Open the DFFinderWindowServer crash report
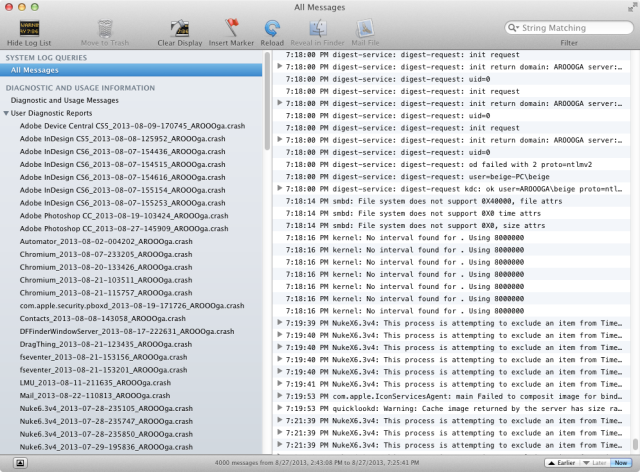 (x=127, y=331)
